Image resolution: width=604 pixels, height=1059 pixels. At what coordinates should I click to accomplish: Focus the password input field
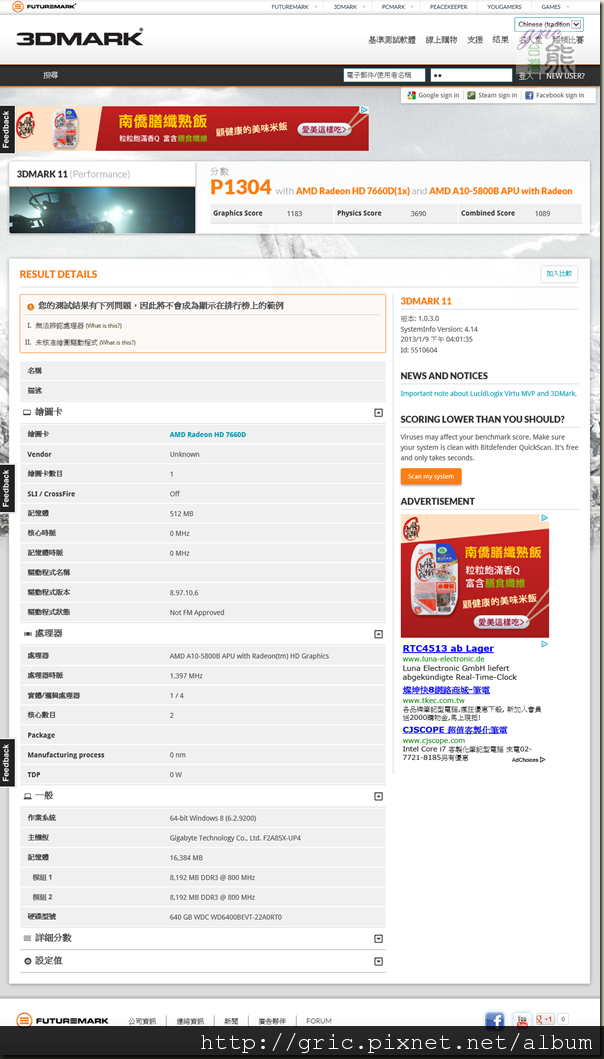click(x=471, y=76)
